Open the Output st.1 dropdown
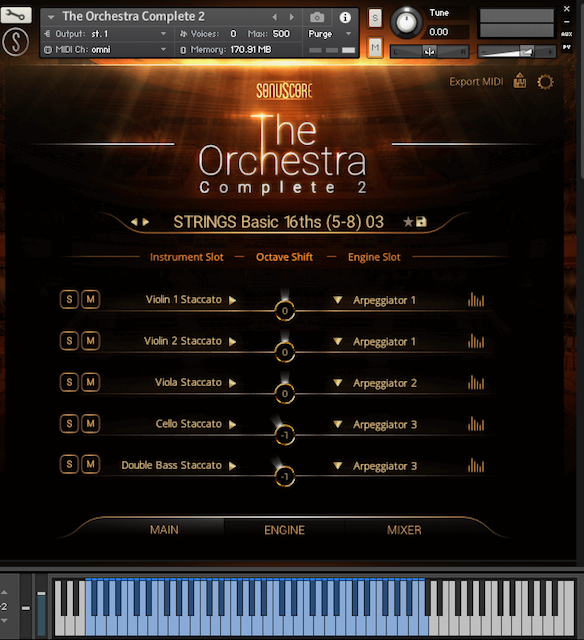The image size is (584, 640). [x=163, y=33]
